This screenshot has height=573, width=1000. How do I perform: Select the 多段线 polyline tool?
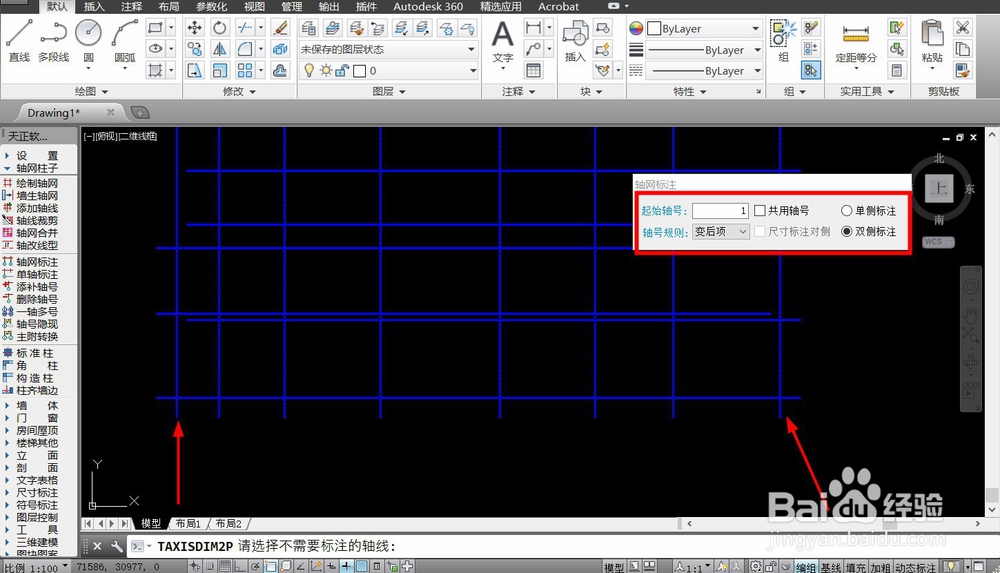tap(54, 40)
